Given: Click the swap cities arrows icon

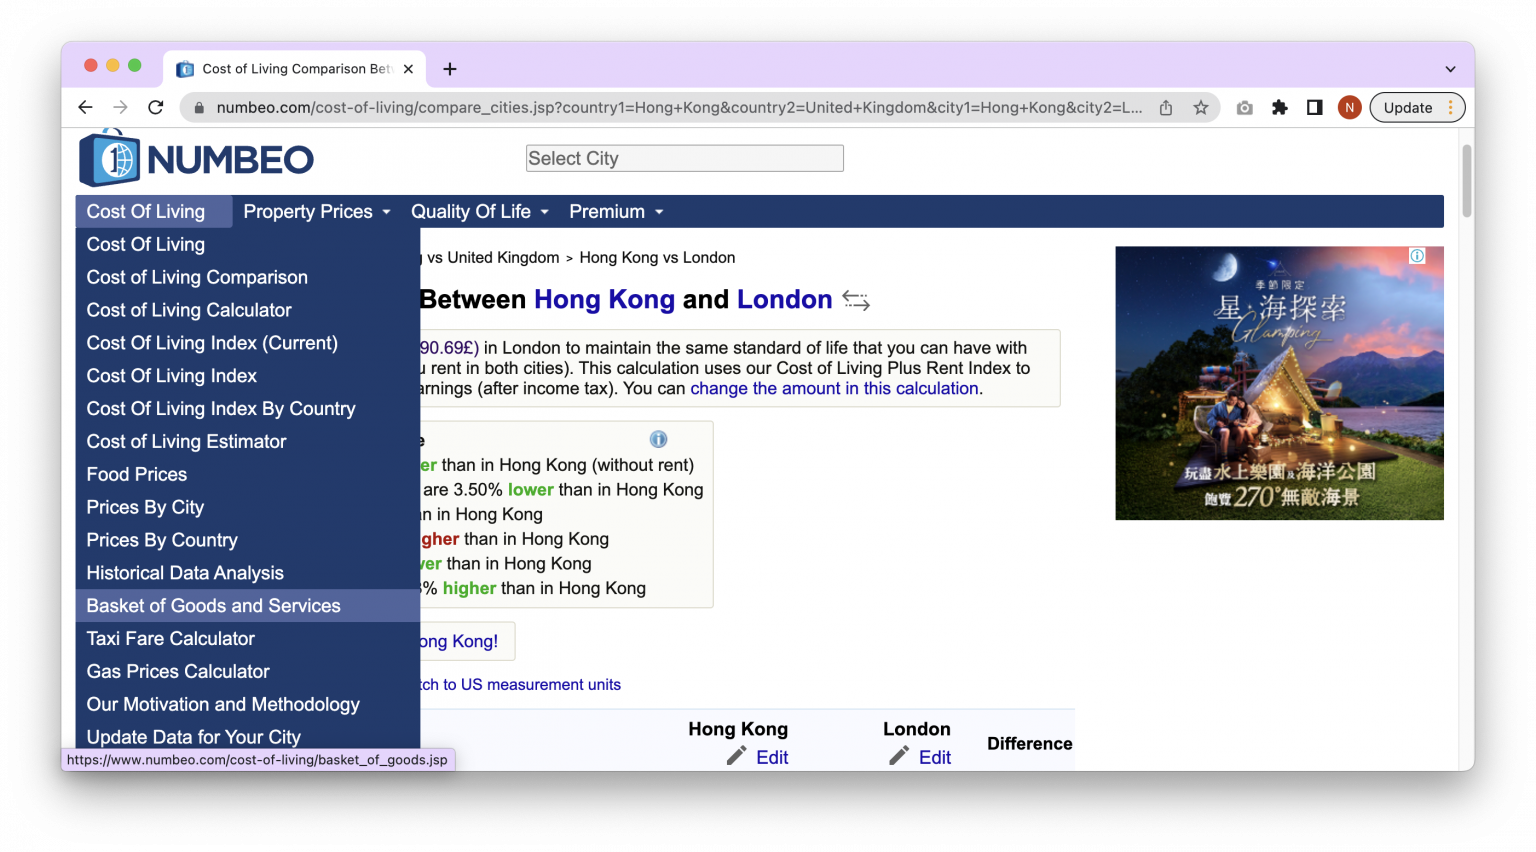Looking at the screenshot, I should (x=855, y=300).
